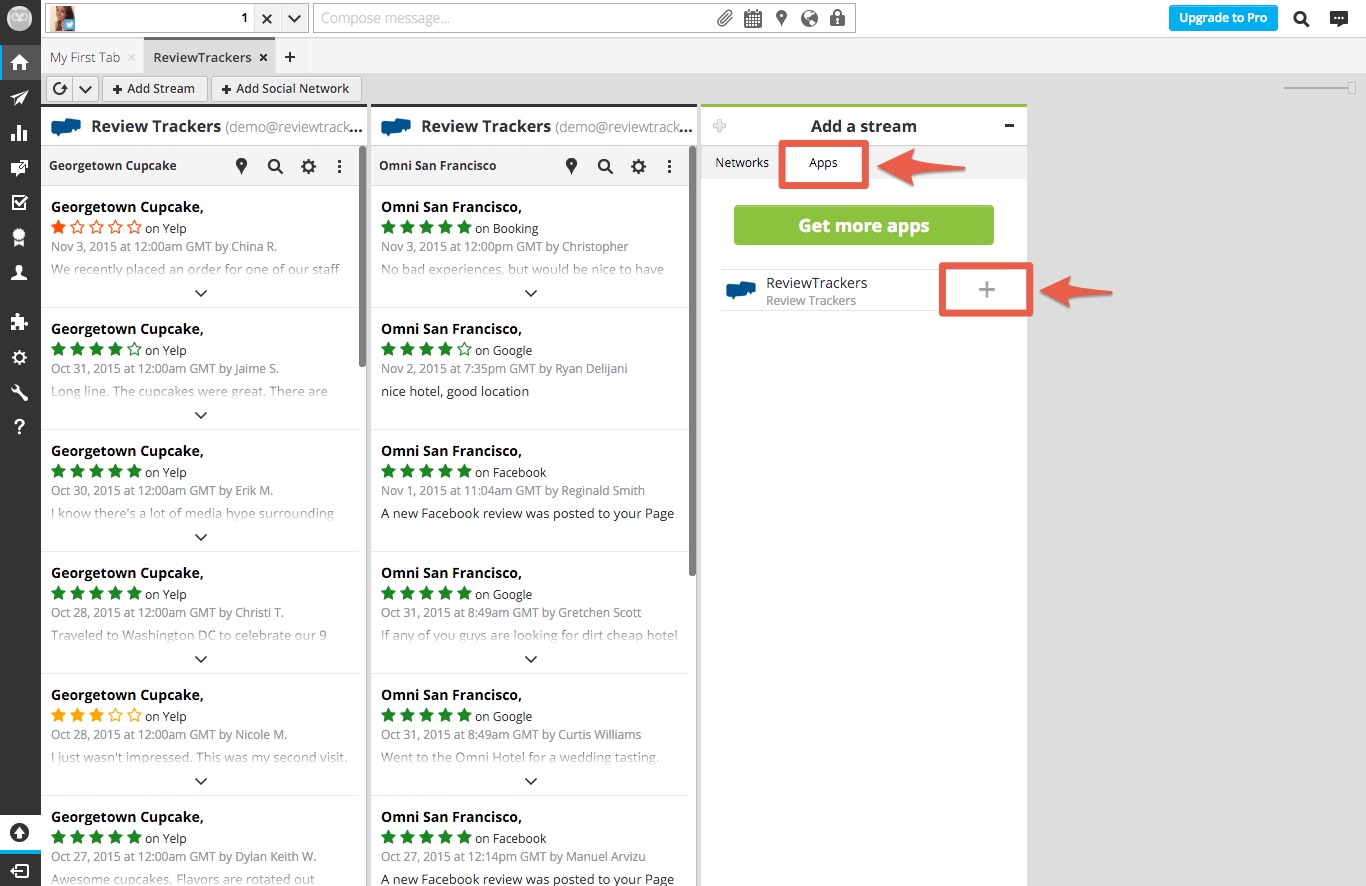Switch to the Apps tab
1366x886 pixels.
click(823, 162)
